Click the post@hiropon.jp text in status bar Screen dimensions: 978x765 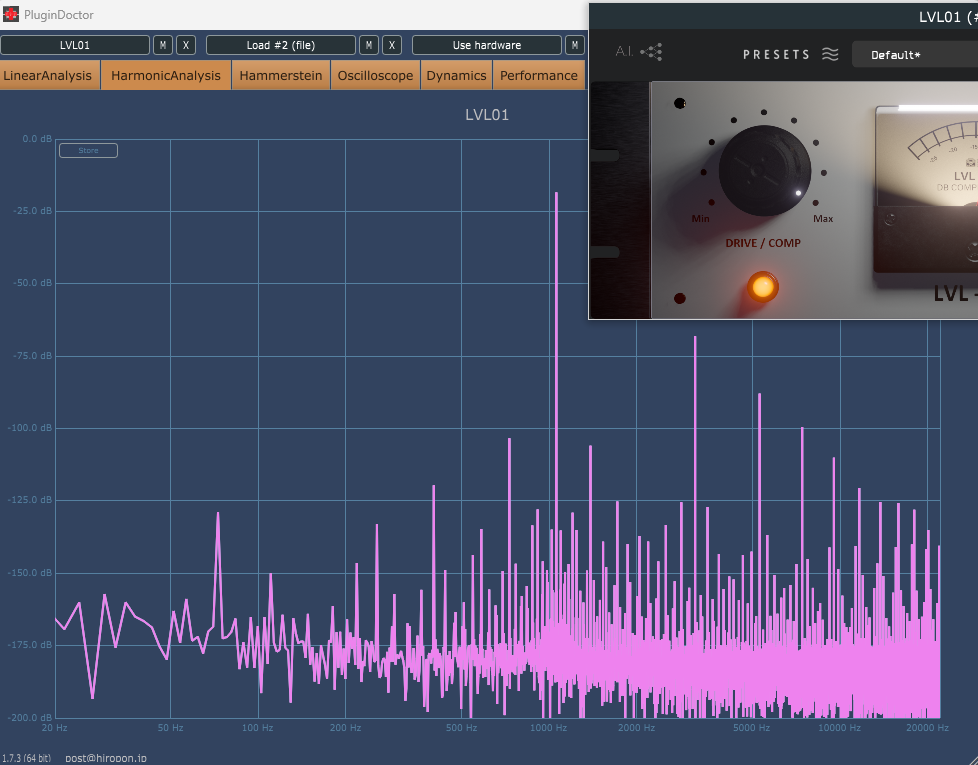point(106,758)
